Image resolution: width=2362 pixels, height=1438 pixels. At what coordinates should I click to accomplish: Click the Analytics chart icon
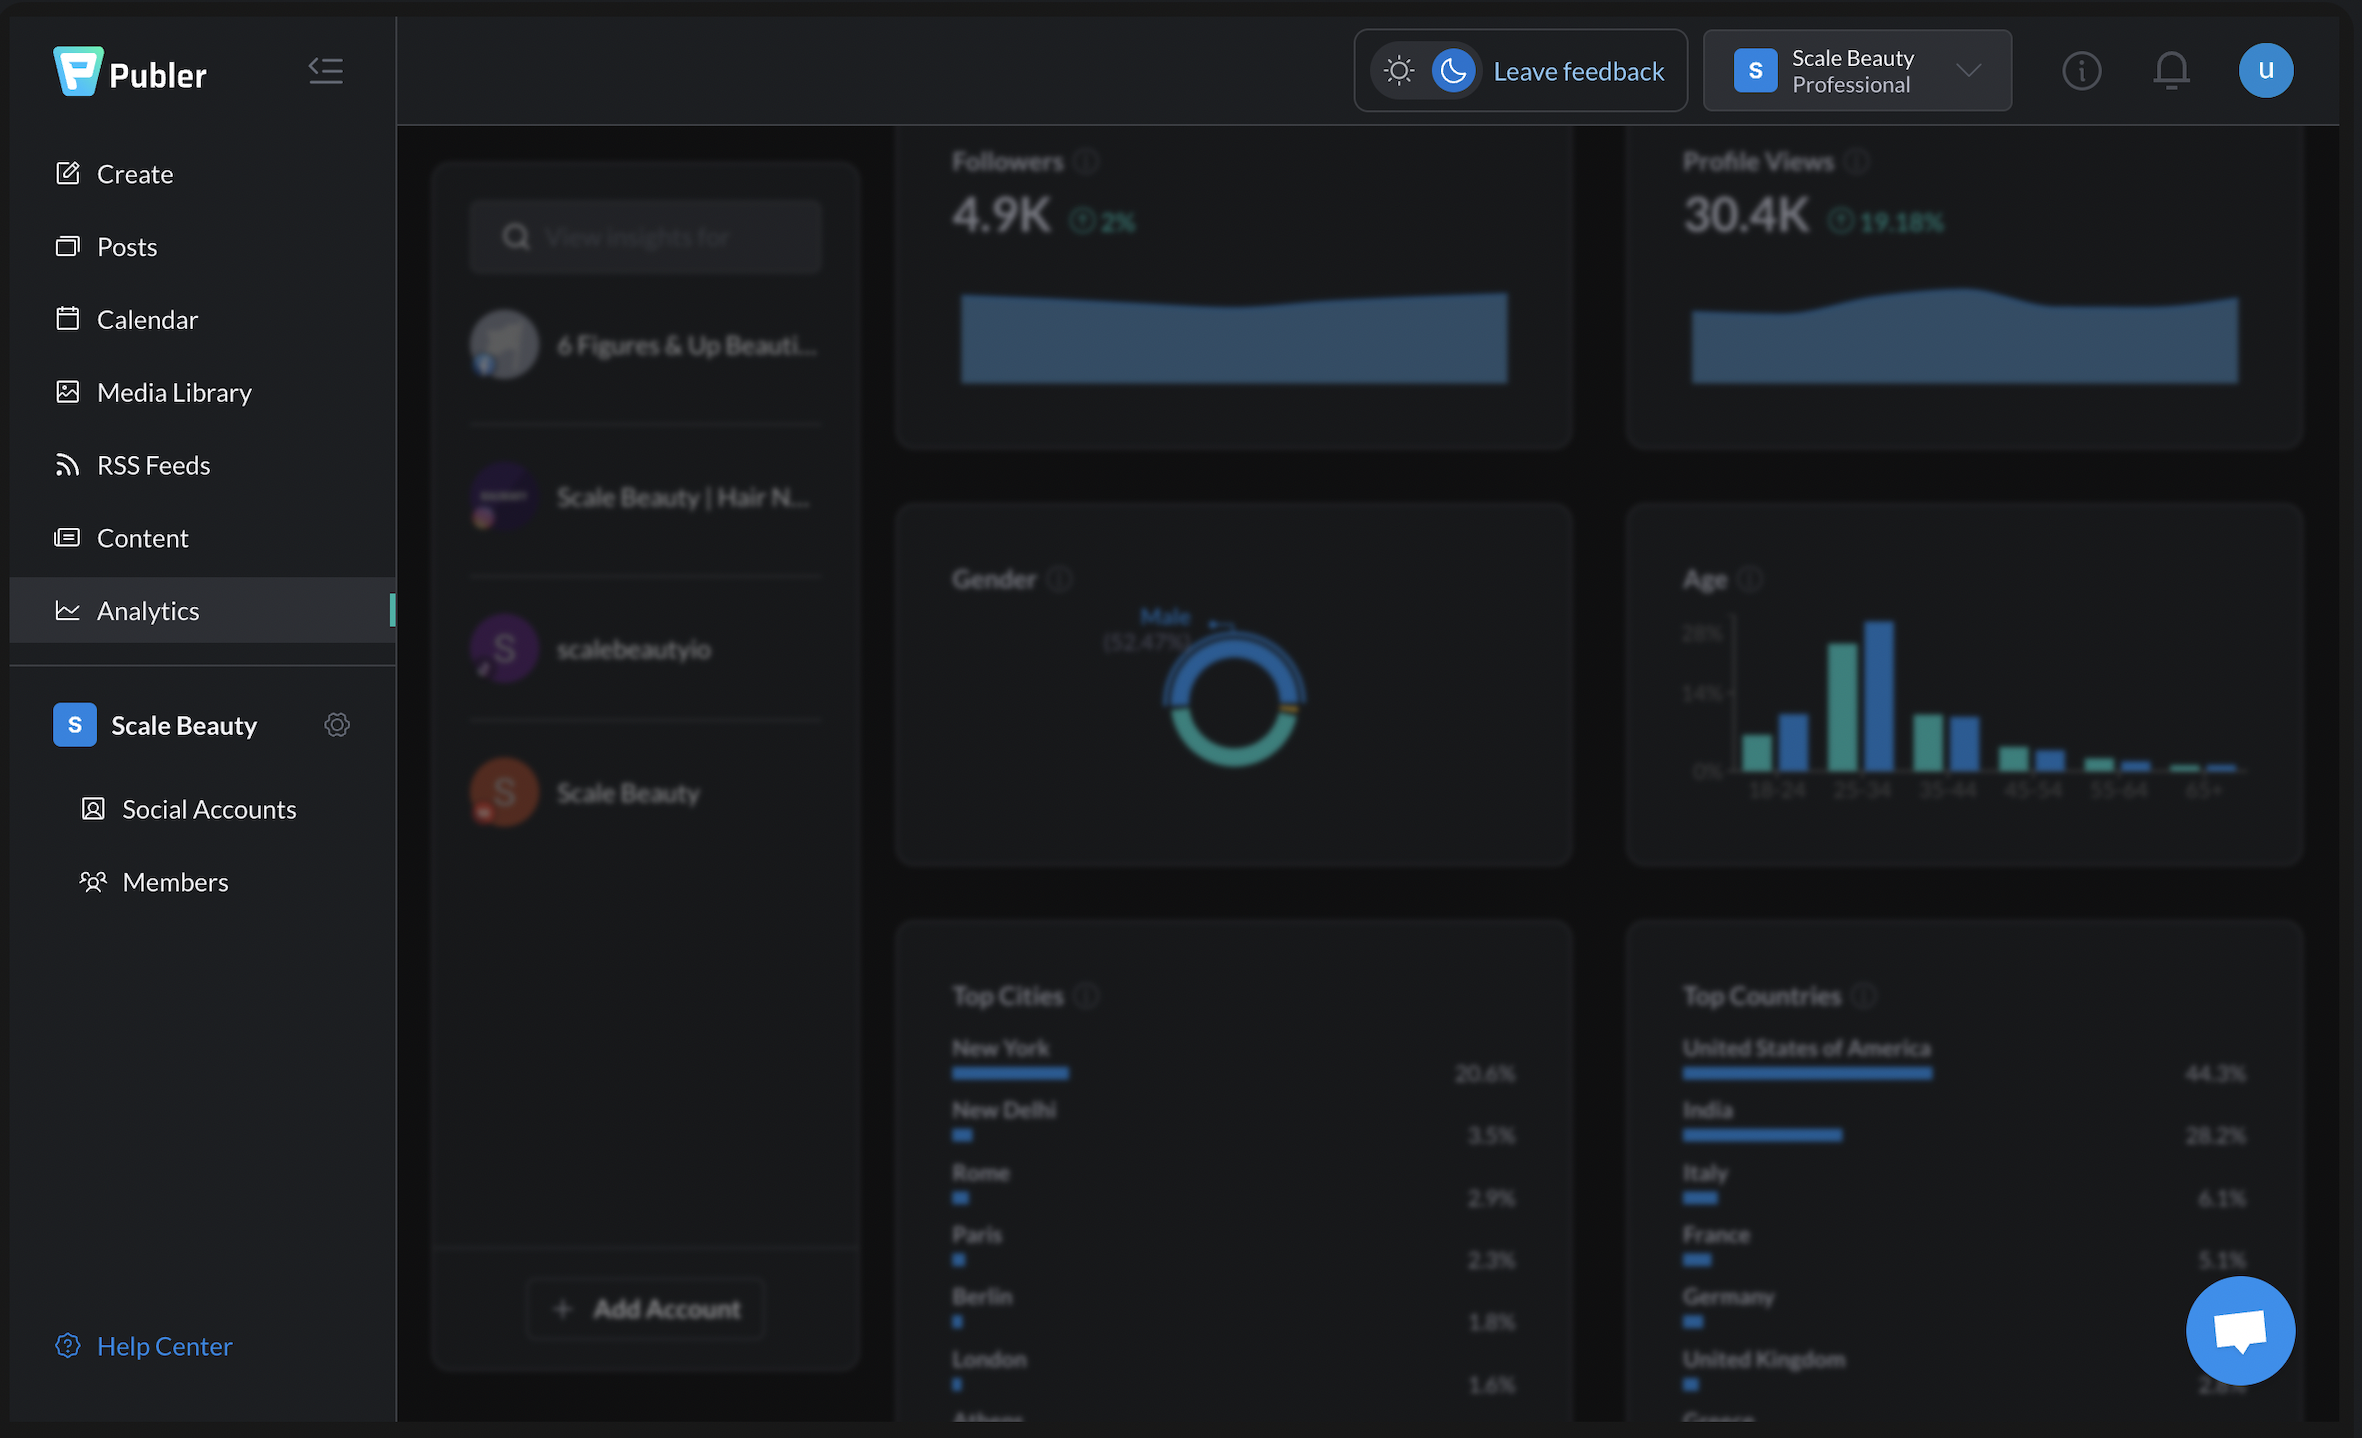pyautogui.click(x=67, y=610)
